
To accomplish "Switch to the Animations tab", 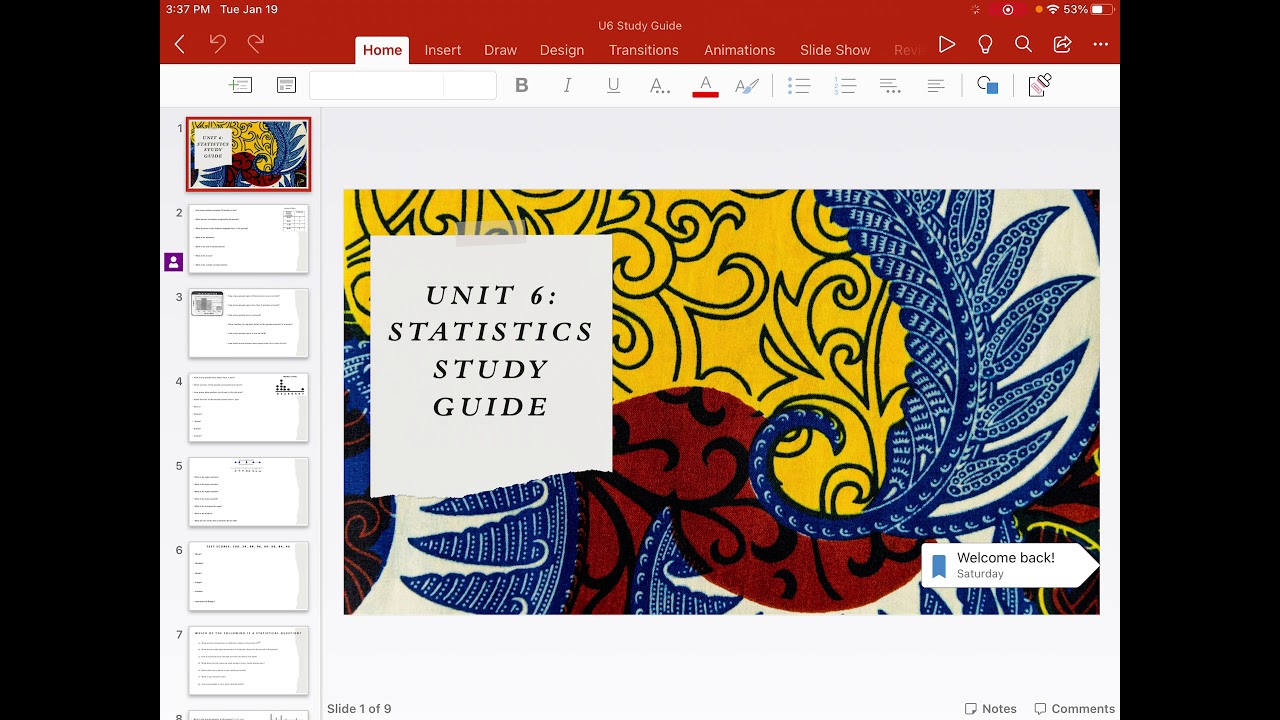I will pyautogui.click(x=739, y=50).
